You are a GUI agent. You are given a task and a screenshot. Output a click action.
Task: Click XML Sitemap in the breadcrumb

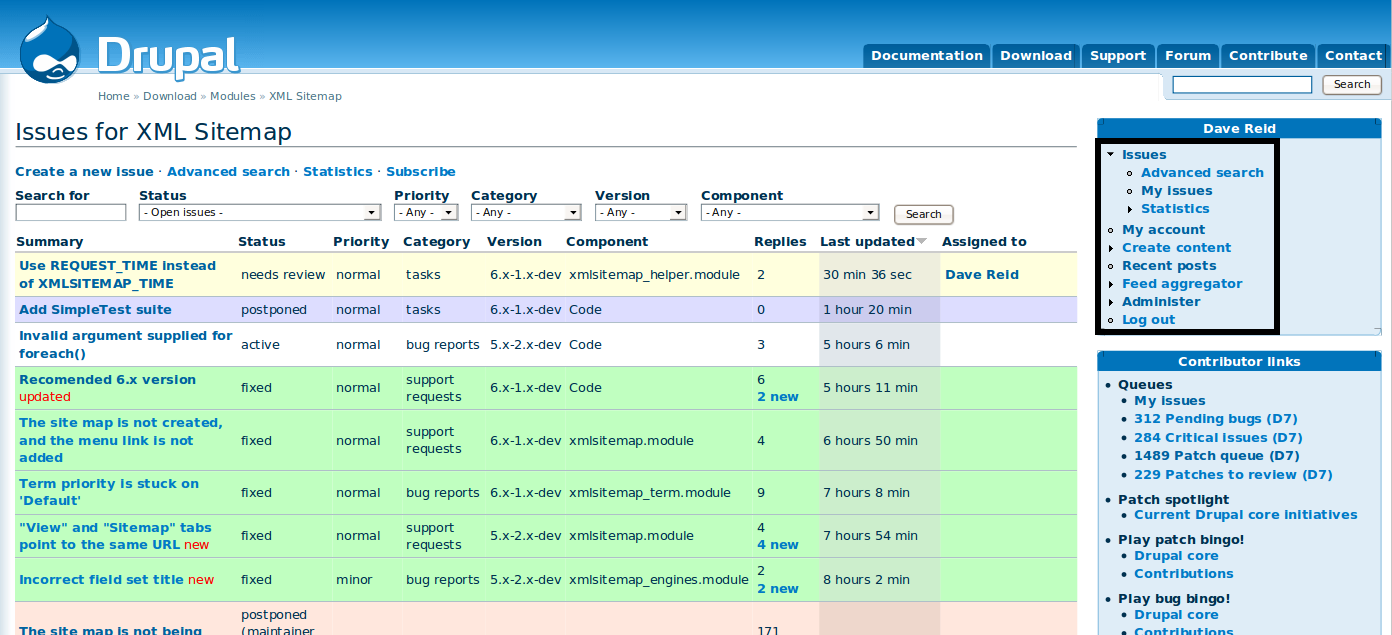305,97
